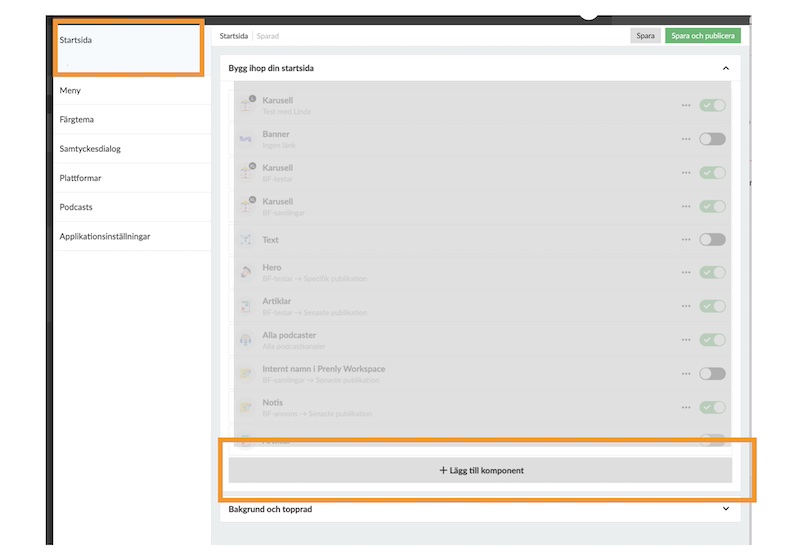800x552 pixels.
Task: Click the Banner component icon
Action: click(x=245, y=139)
